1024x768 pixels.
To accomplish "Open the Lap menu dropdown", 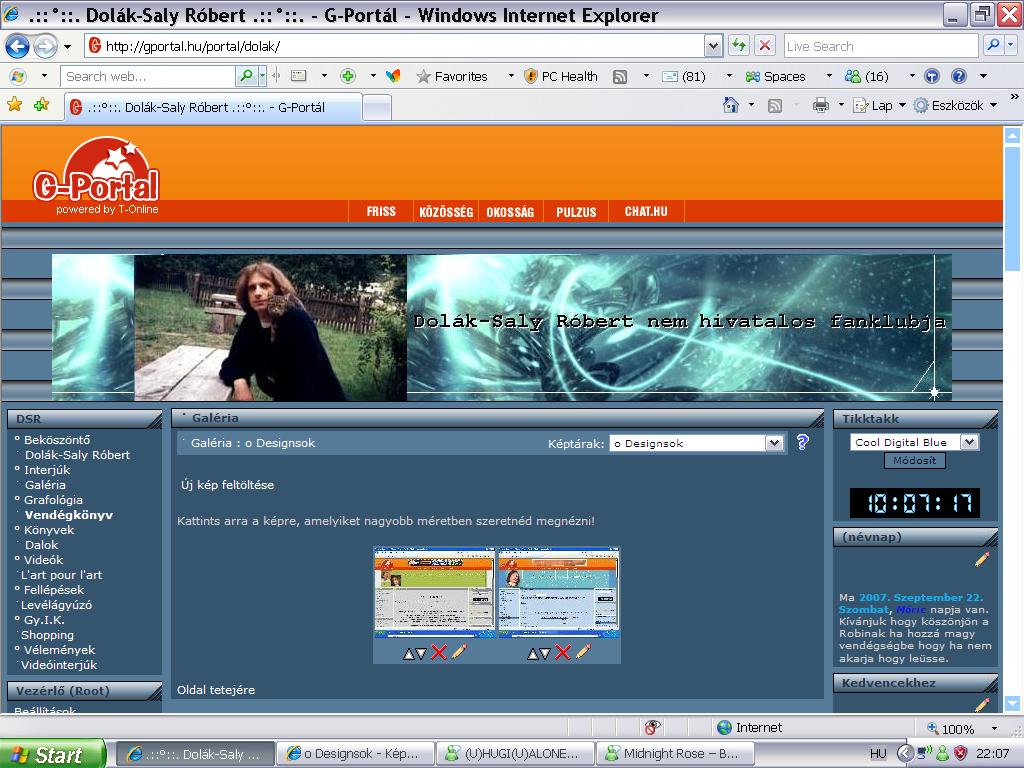I will click(902, 105).
